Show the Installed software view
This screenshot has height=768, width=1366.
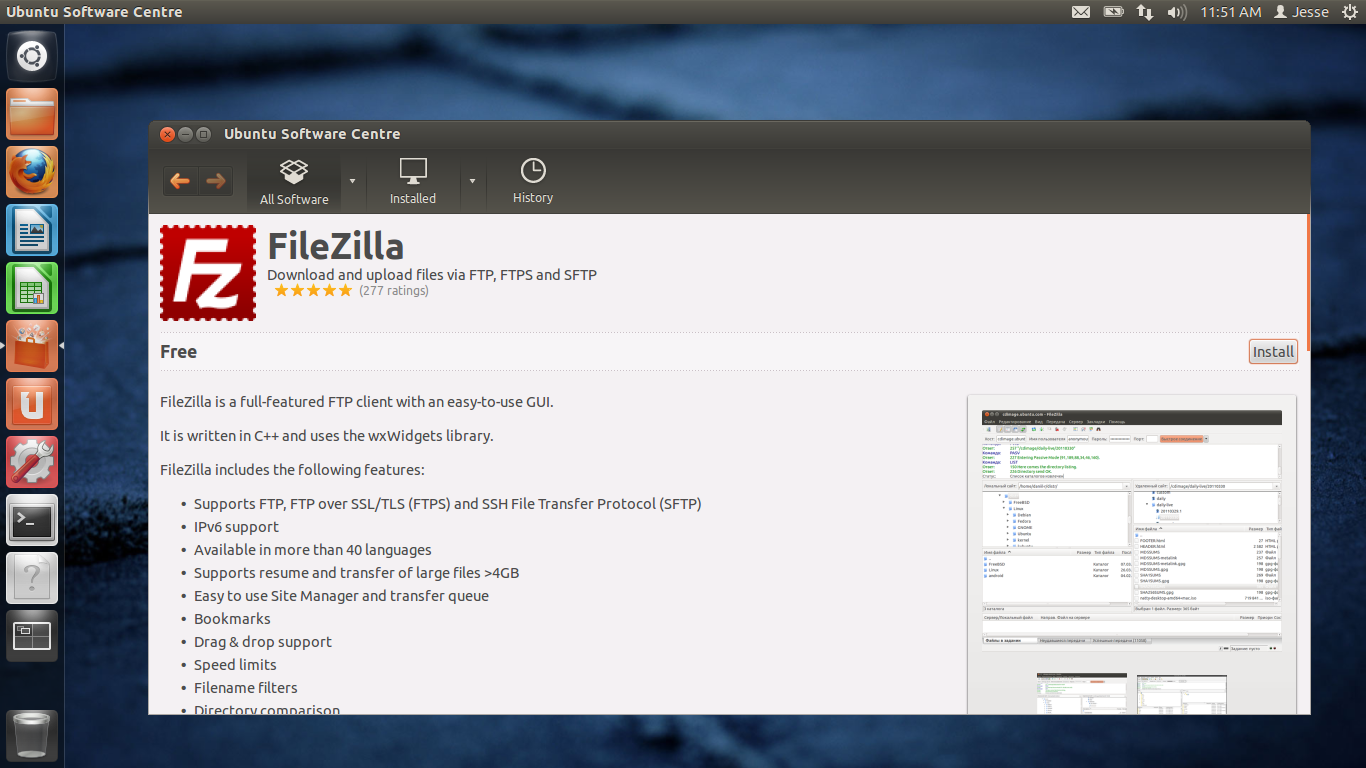pyautogui.click(x=413, y=182)
